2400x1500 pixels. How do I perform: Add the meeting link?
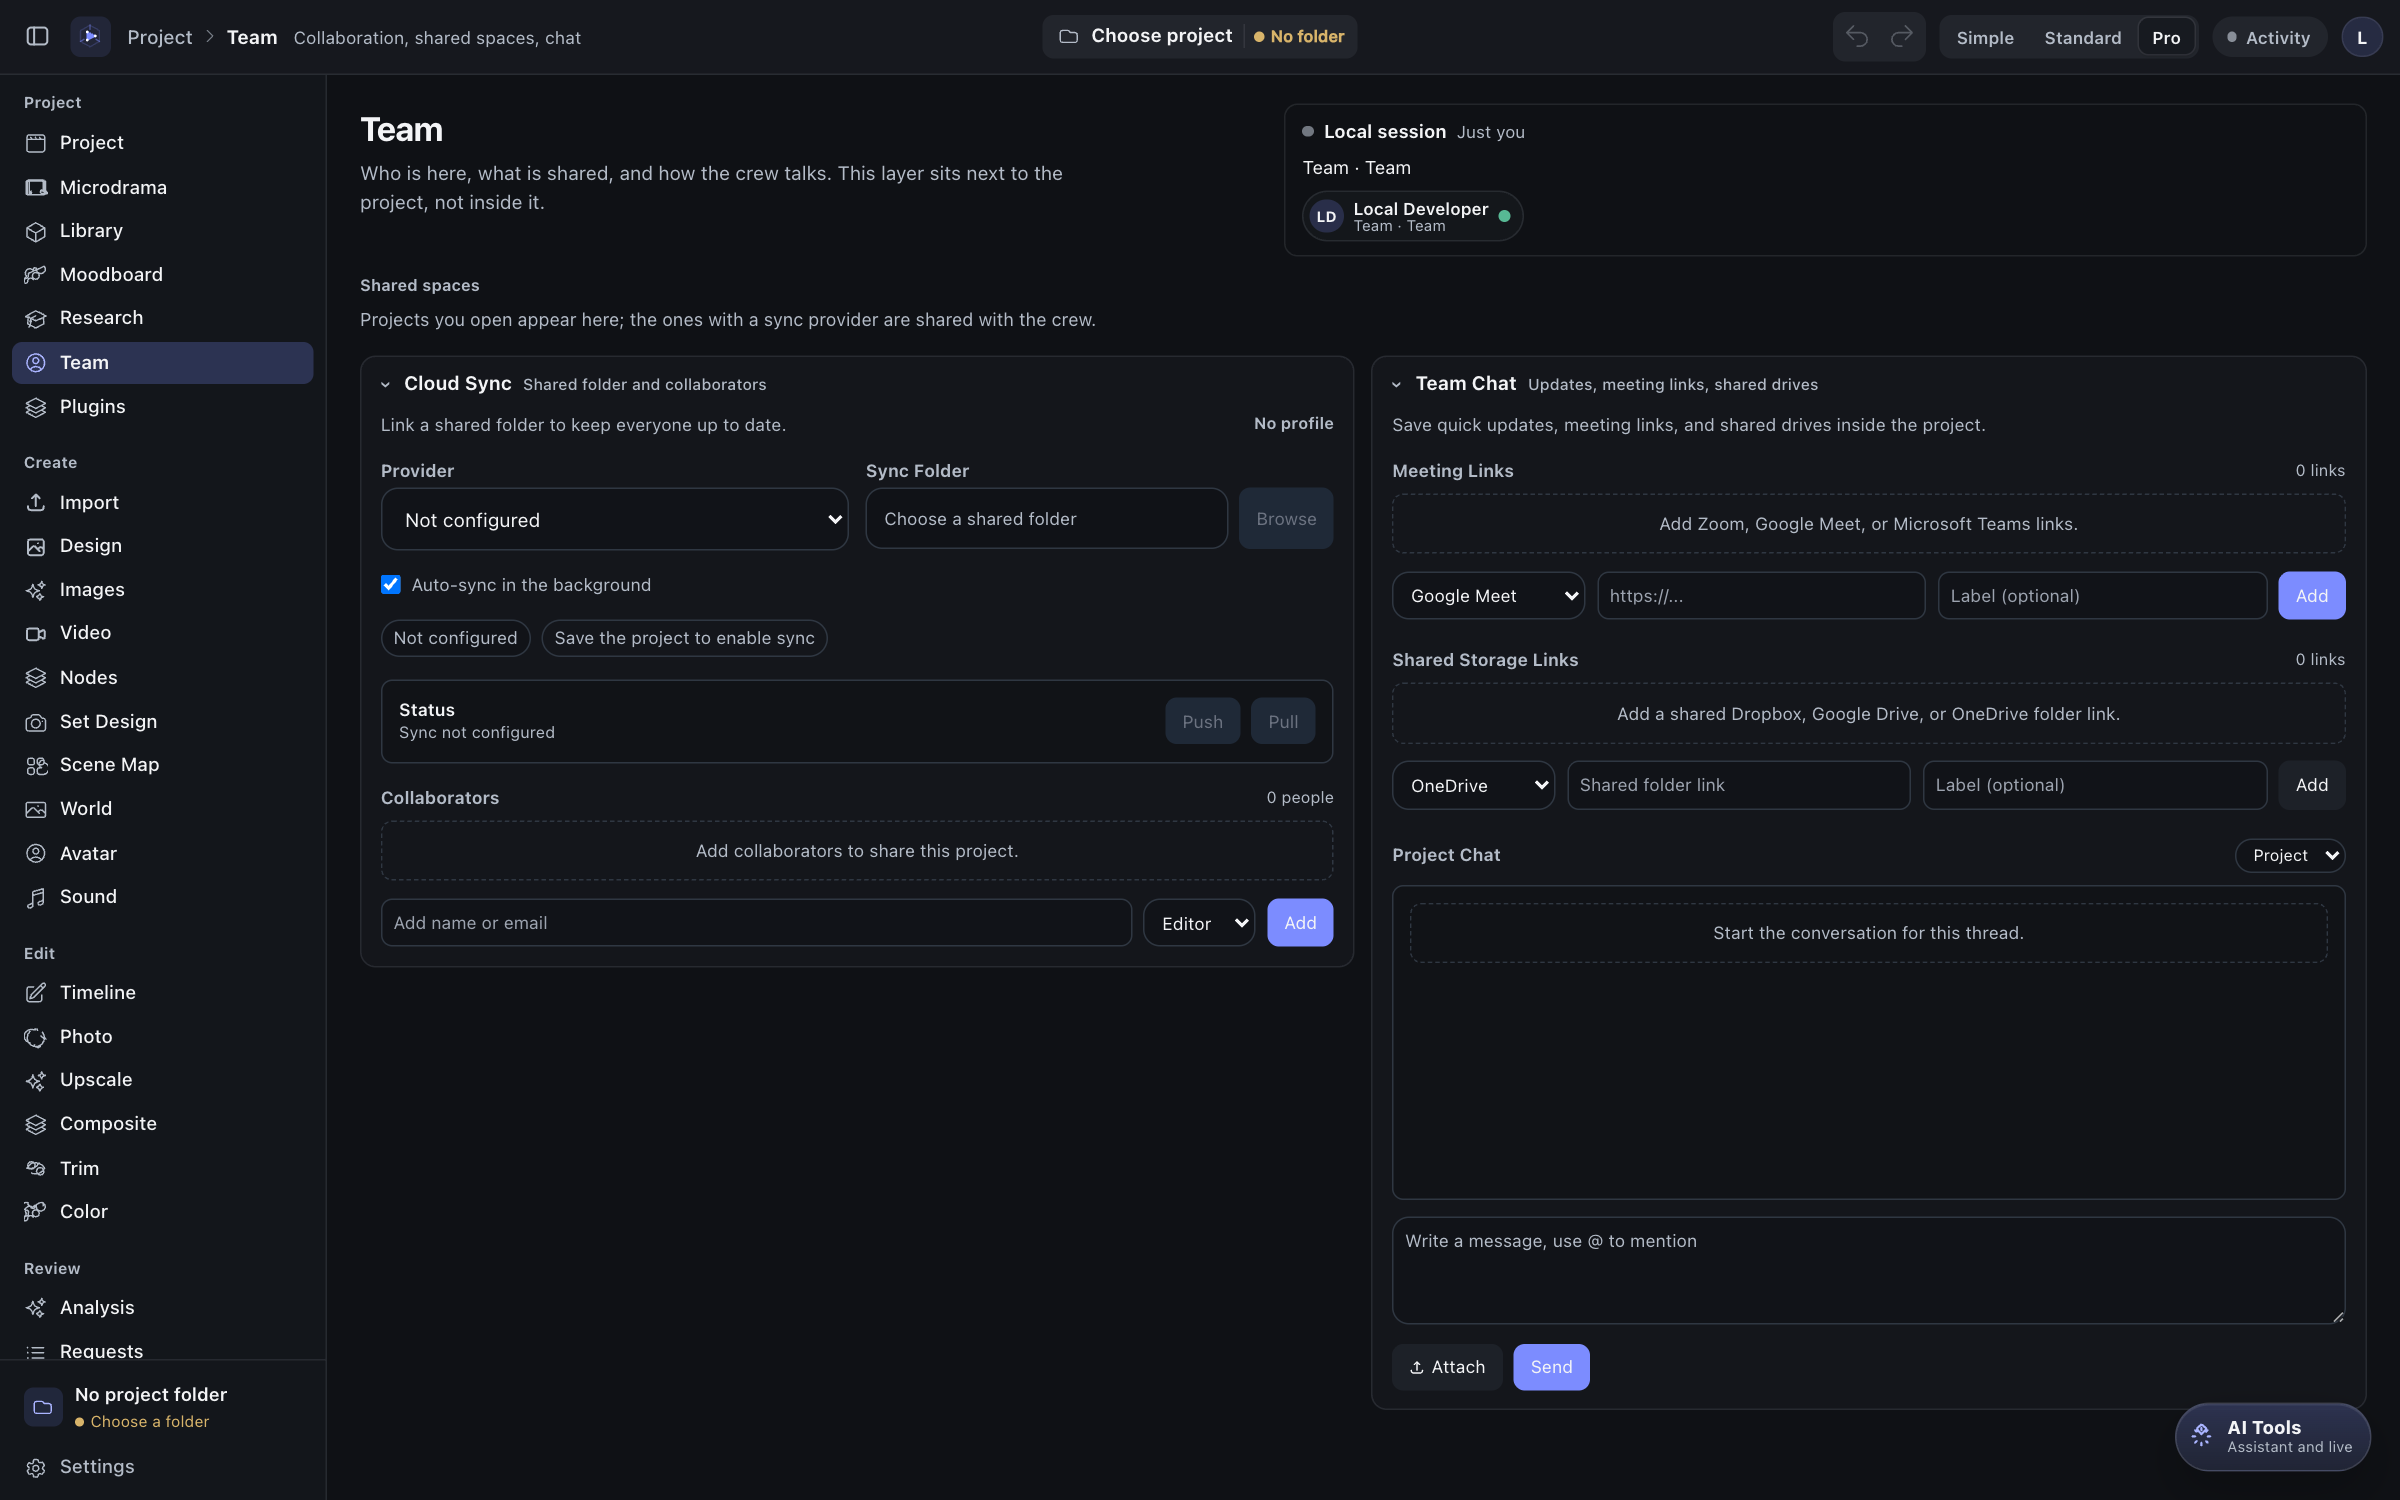pos(2311,595)
